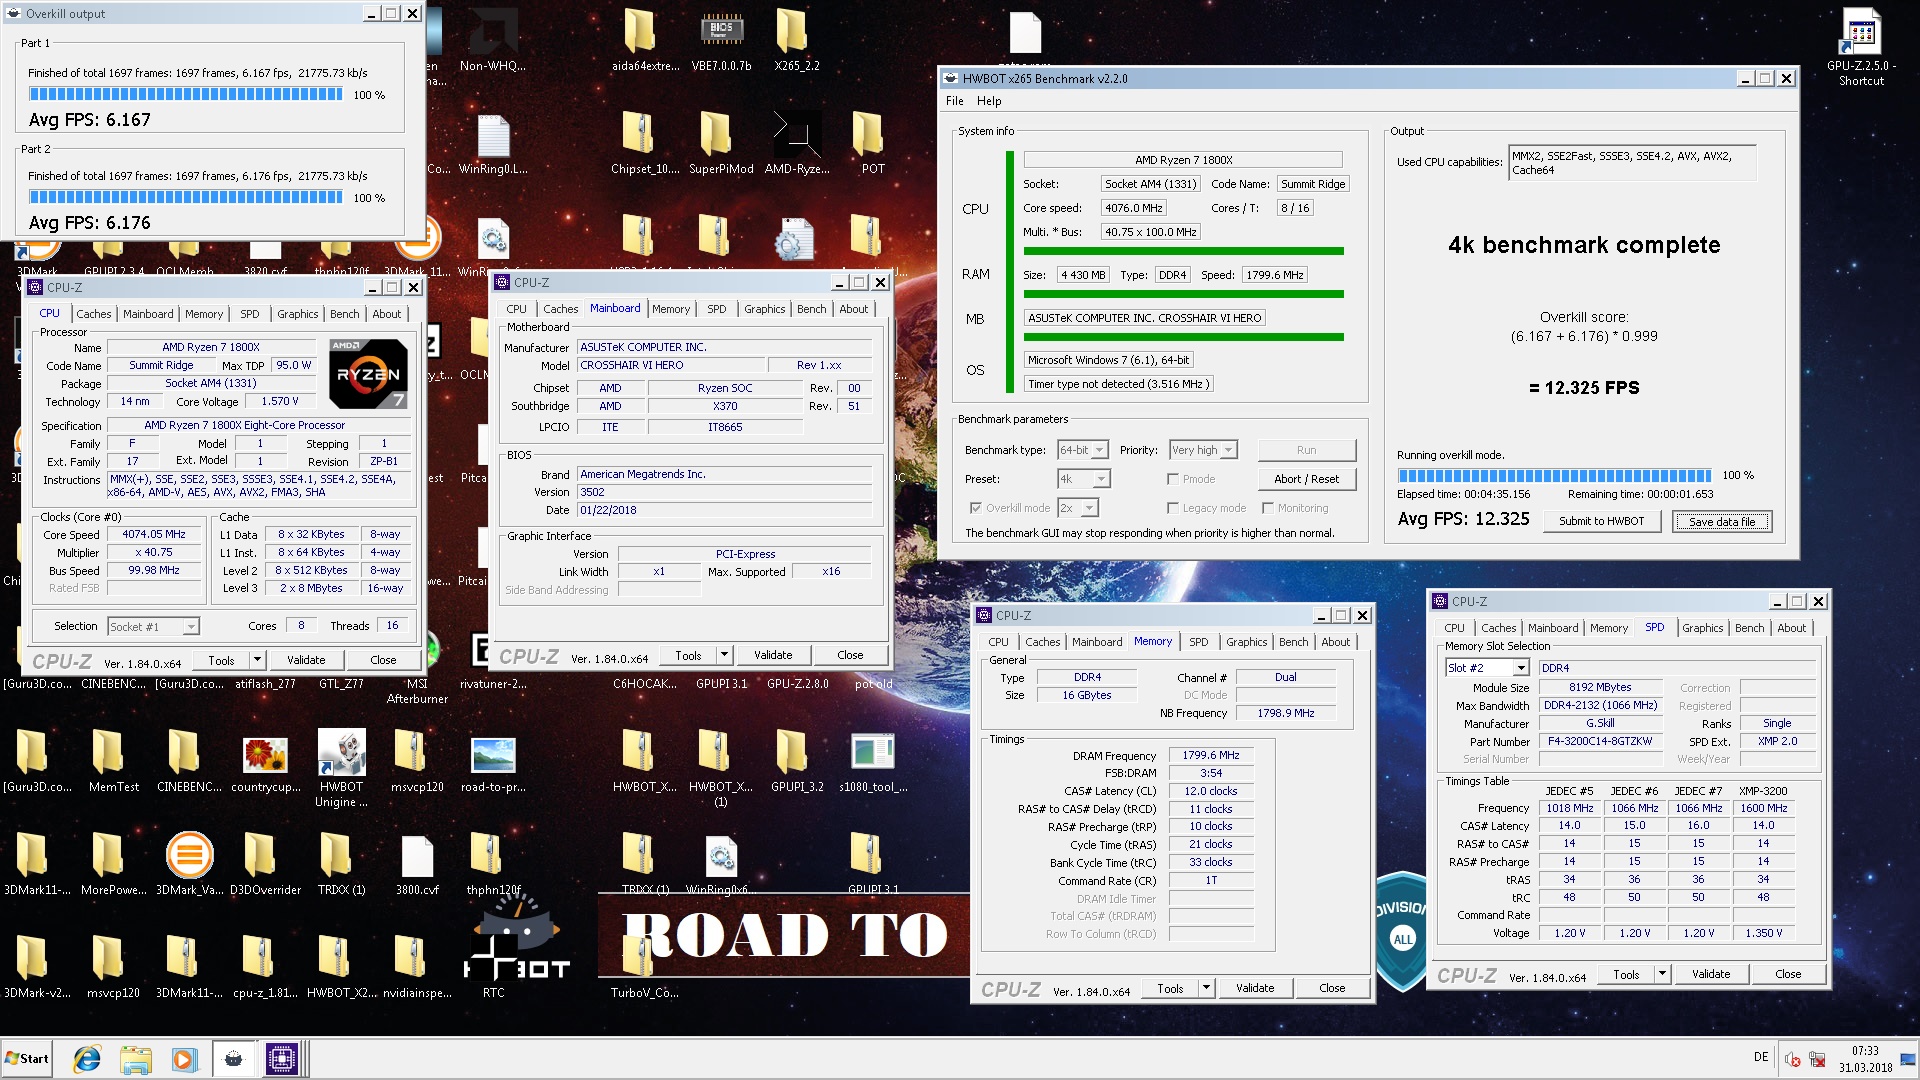Open the Priority Very high dropdown

pos(1203,450)
